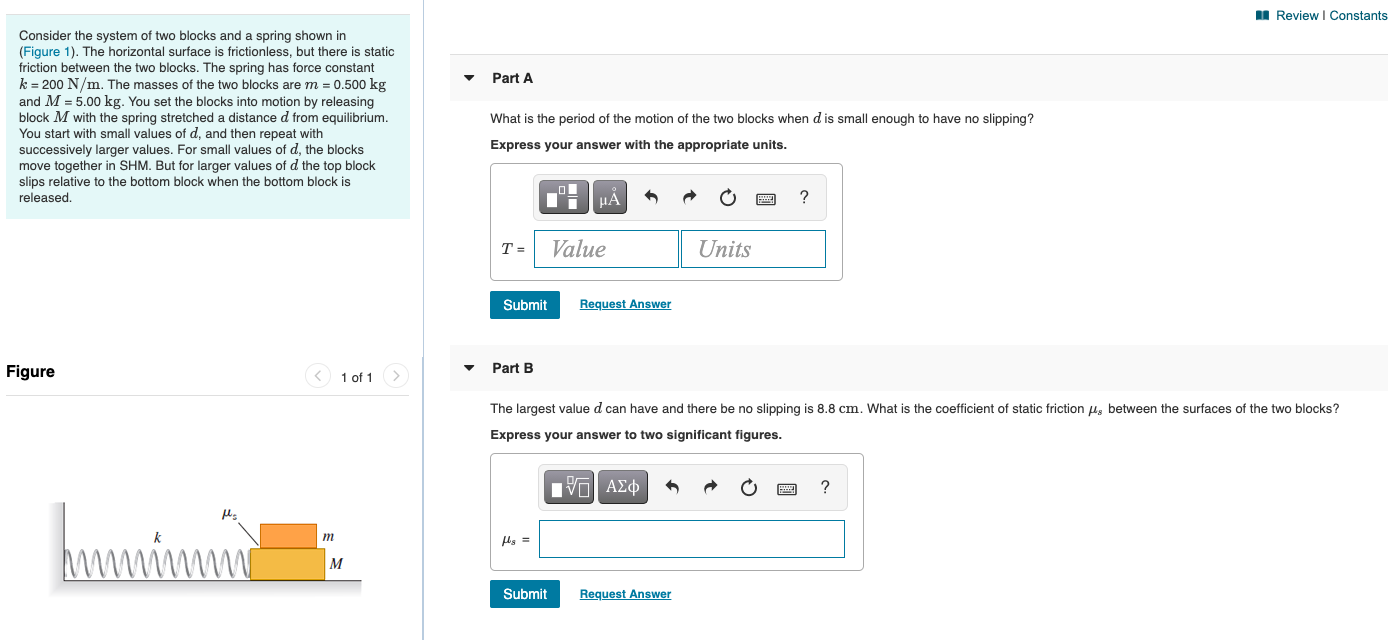Redo the last entry in Part A
Image resolution: width=1388 pixels, height=640 pixels.
tap(688, 197)
